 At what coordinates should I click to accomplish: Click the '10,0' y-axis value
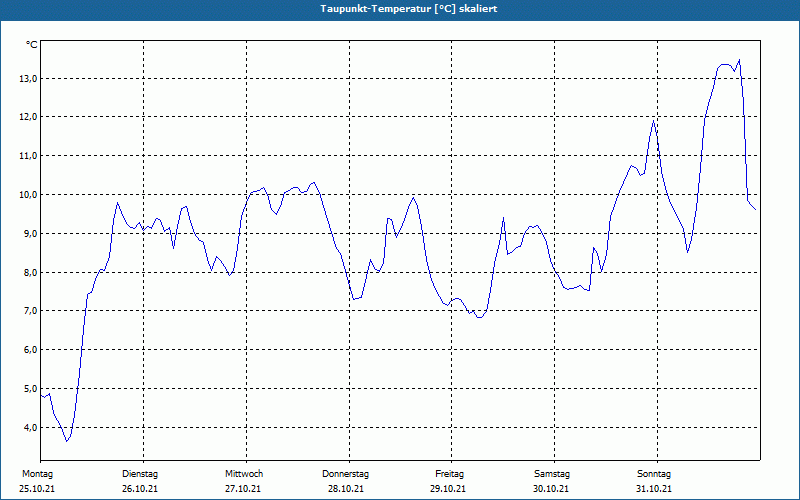click(x=29, y=195)
